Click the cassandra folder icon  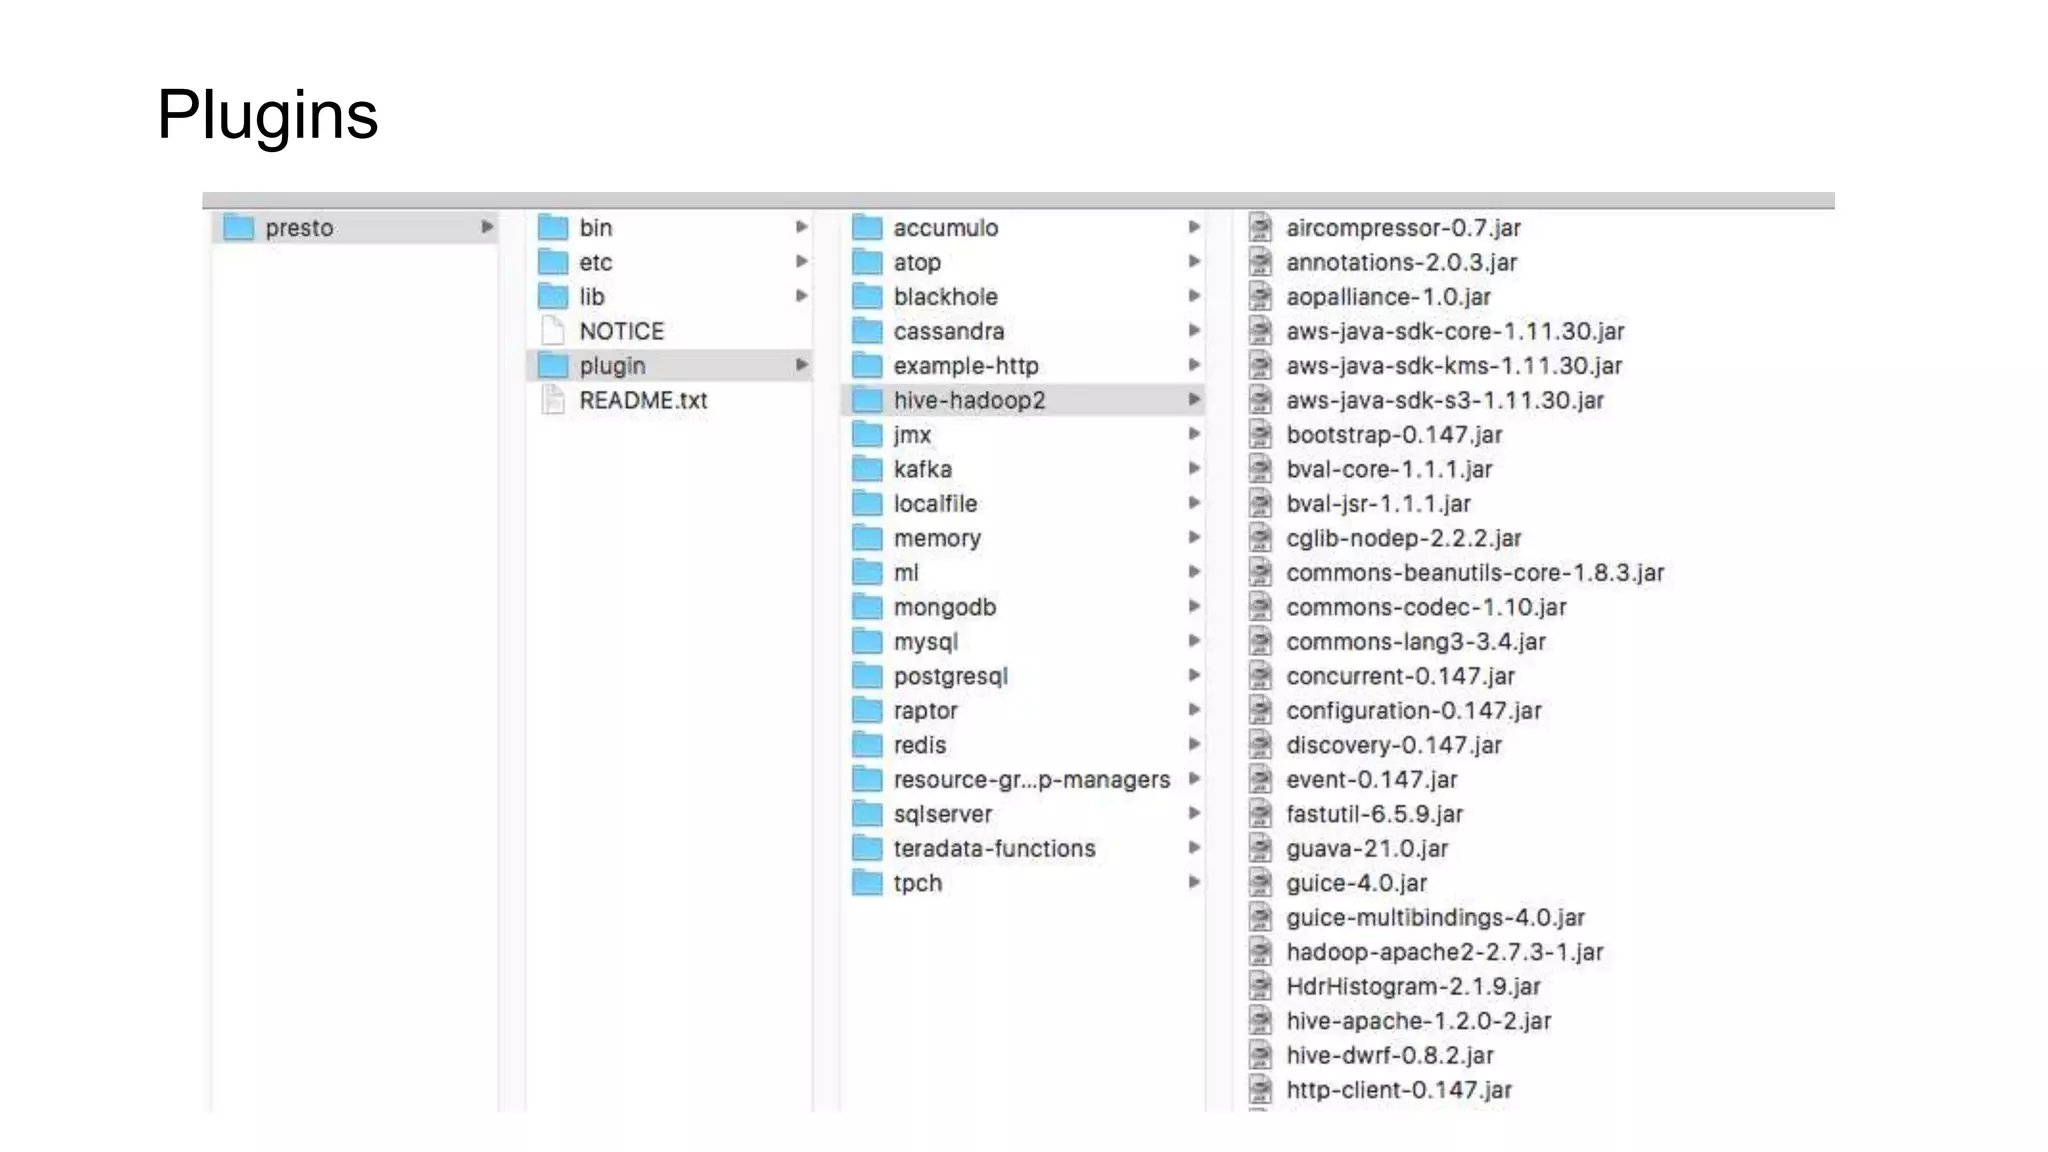coord(867,331)
